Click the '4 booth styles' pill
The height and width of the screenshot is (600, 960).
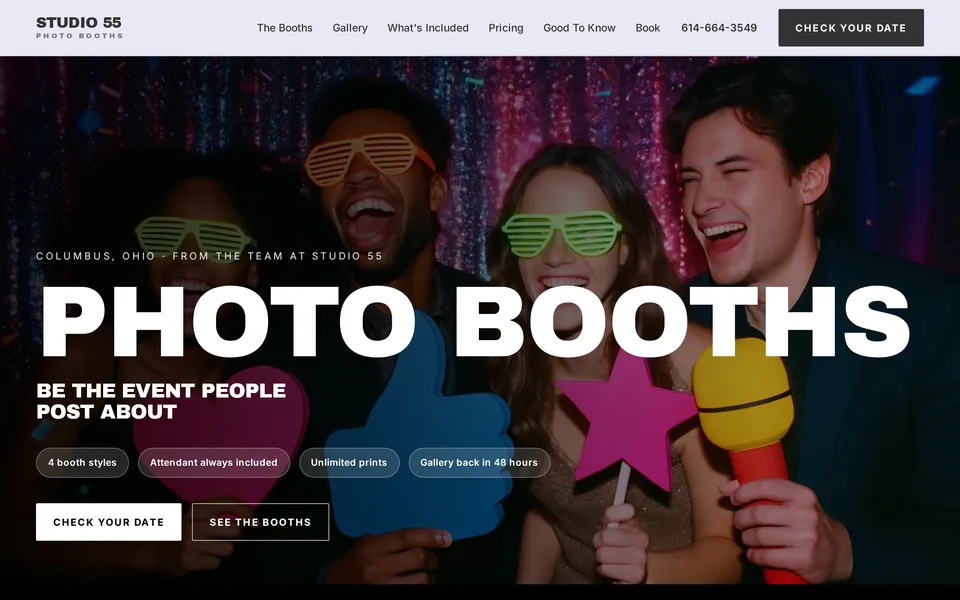(x=83, y=463)
